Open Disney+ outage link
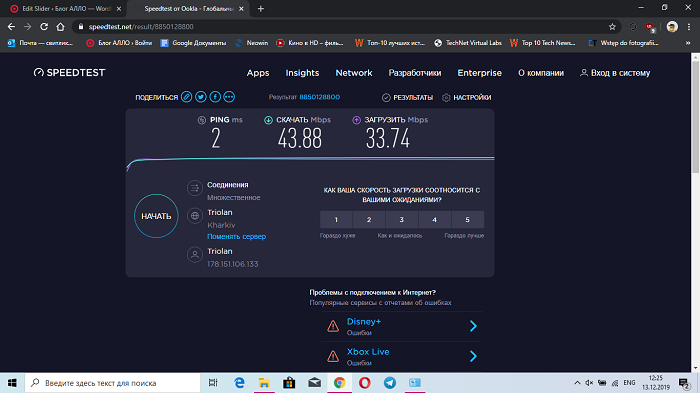This screenshot has width=700, height=393. click(x=364, y=322)
